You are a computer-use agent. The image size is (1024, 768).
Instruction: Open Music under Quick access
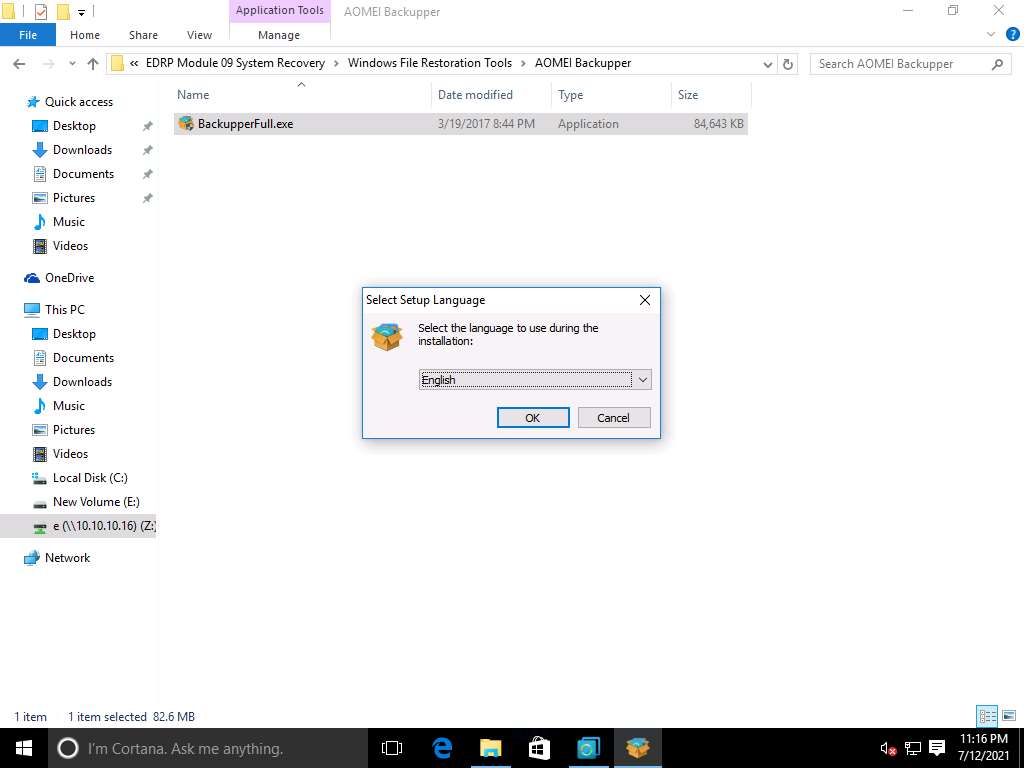coord(69,222)
